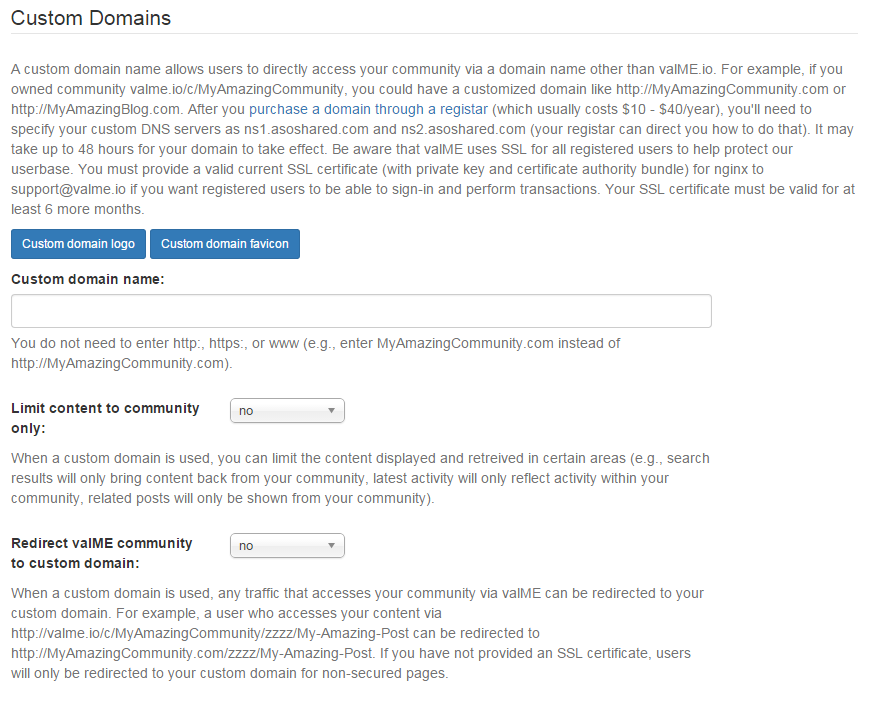Open the Limit content to community only dropdown
The height and width of the screenshot is (703, 876).
point(287,411)
